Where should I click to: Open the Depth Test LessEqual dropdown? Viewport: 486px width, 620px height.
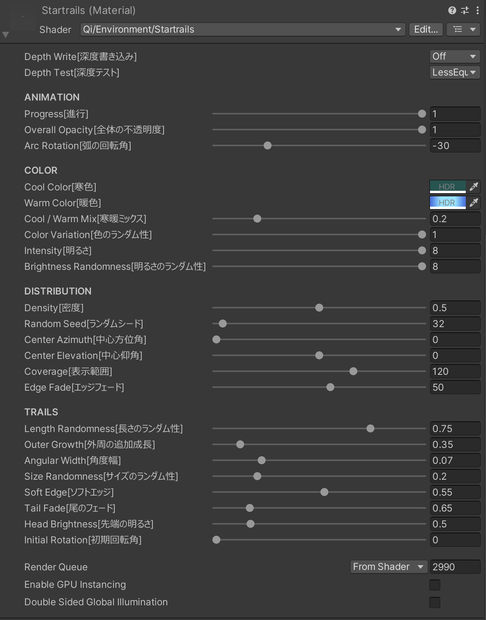click(455, 72)
